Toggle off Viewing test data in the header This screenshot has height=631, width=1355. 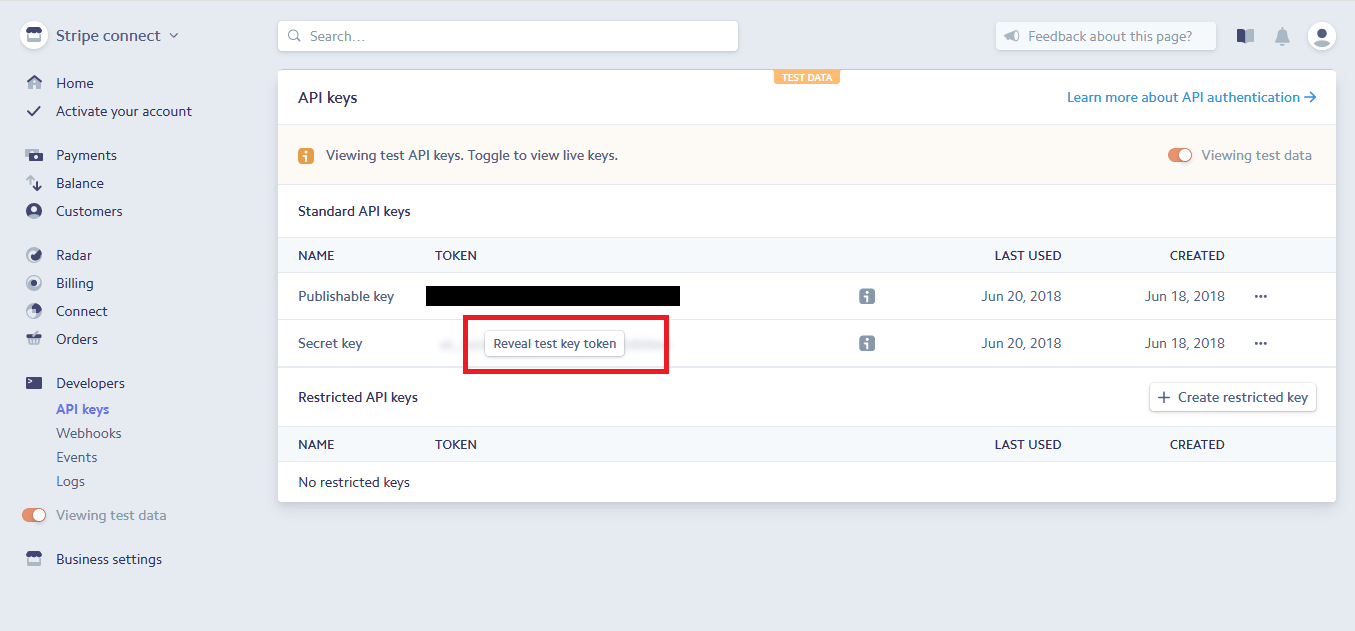(1180, 155)
